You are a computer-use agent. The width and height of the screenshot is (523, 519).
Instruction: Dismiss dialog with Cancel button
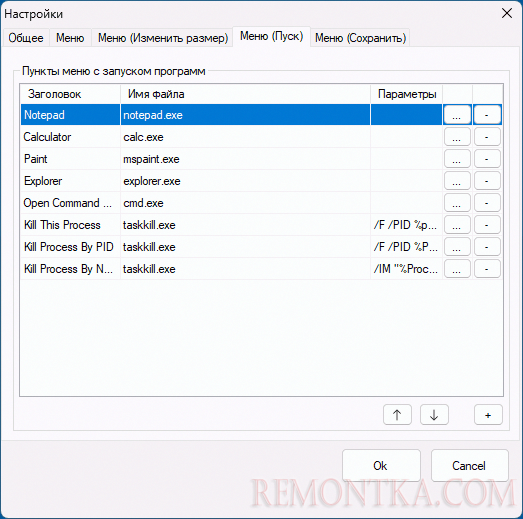click(x=470, y=465)
